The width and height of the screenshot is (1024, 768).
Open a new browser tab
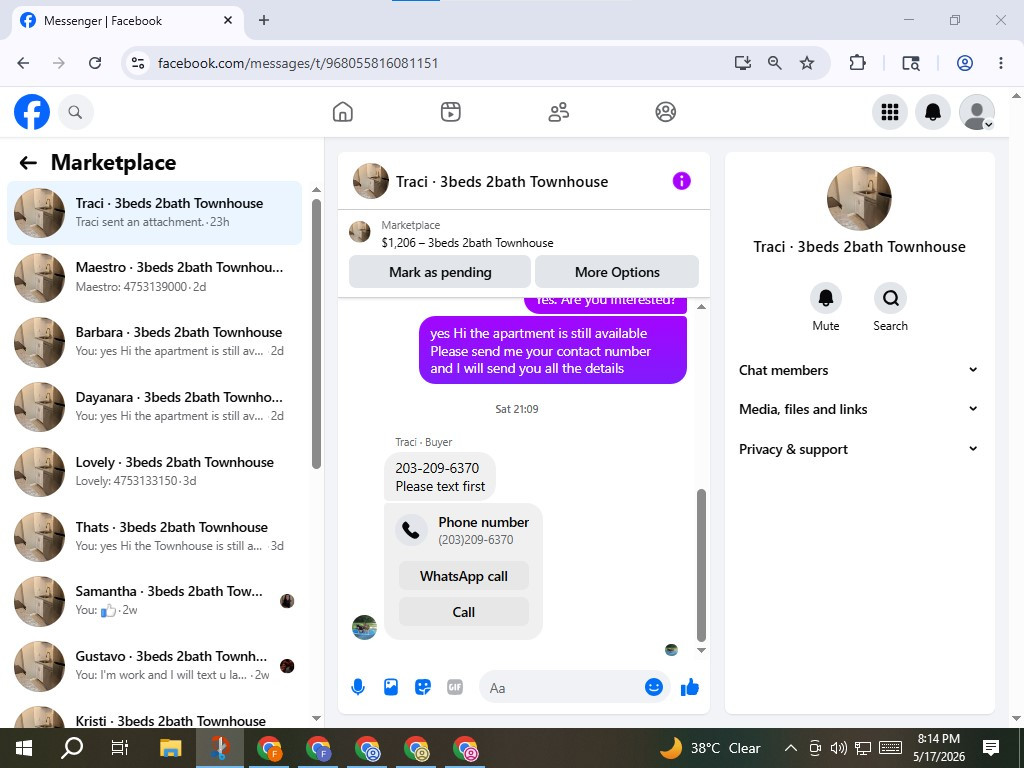[x=264, y=20]
